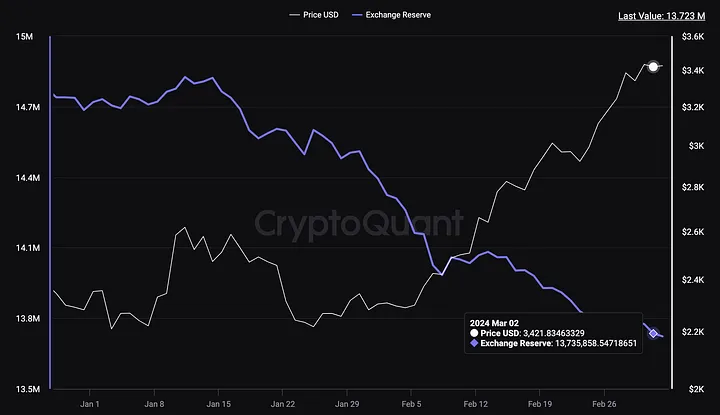Image resolution: width=720 pixels, height=415 pixels.
Task: Click the $3.6K right axis label
Action: point(692,37)
